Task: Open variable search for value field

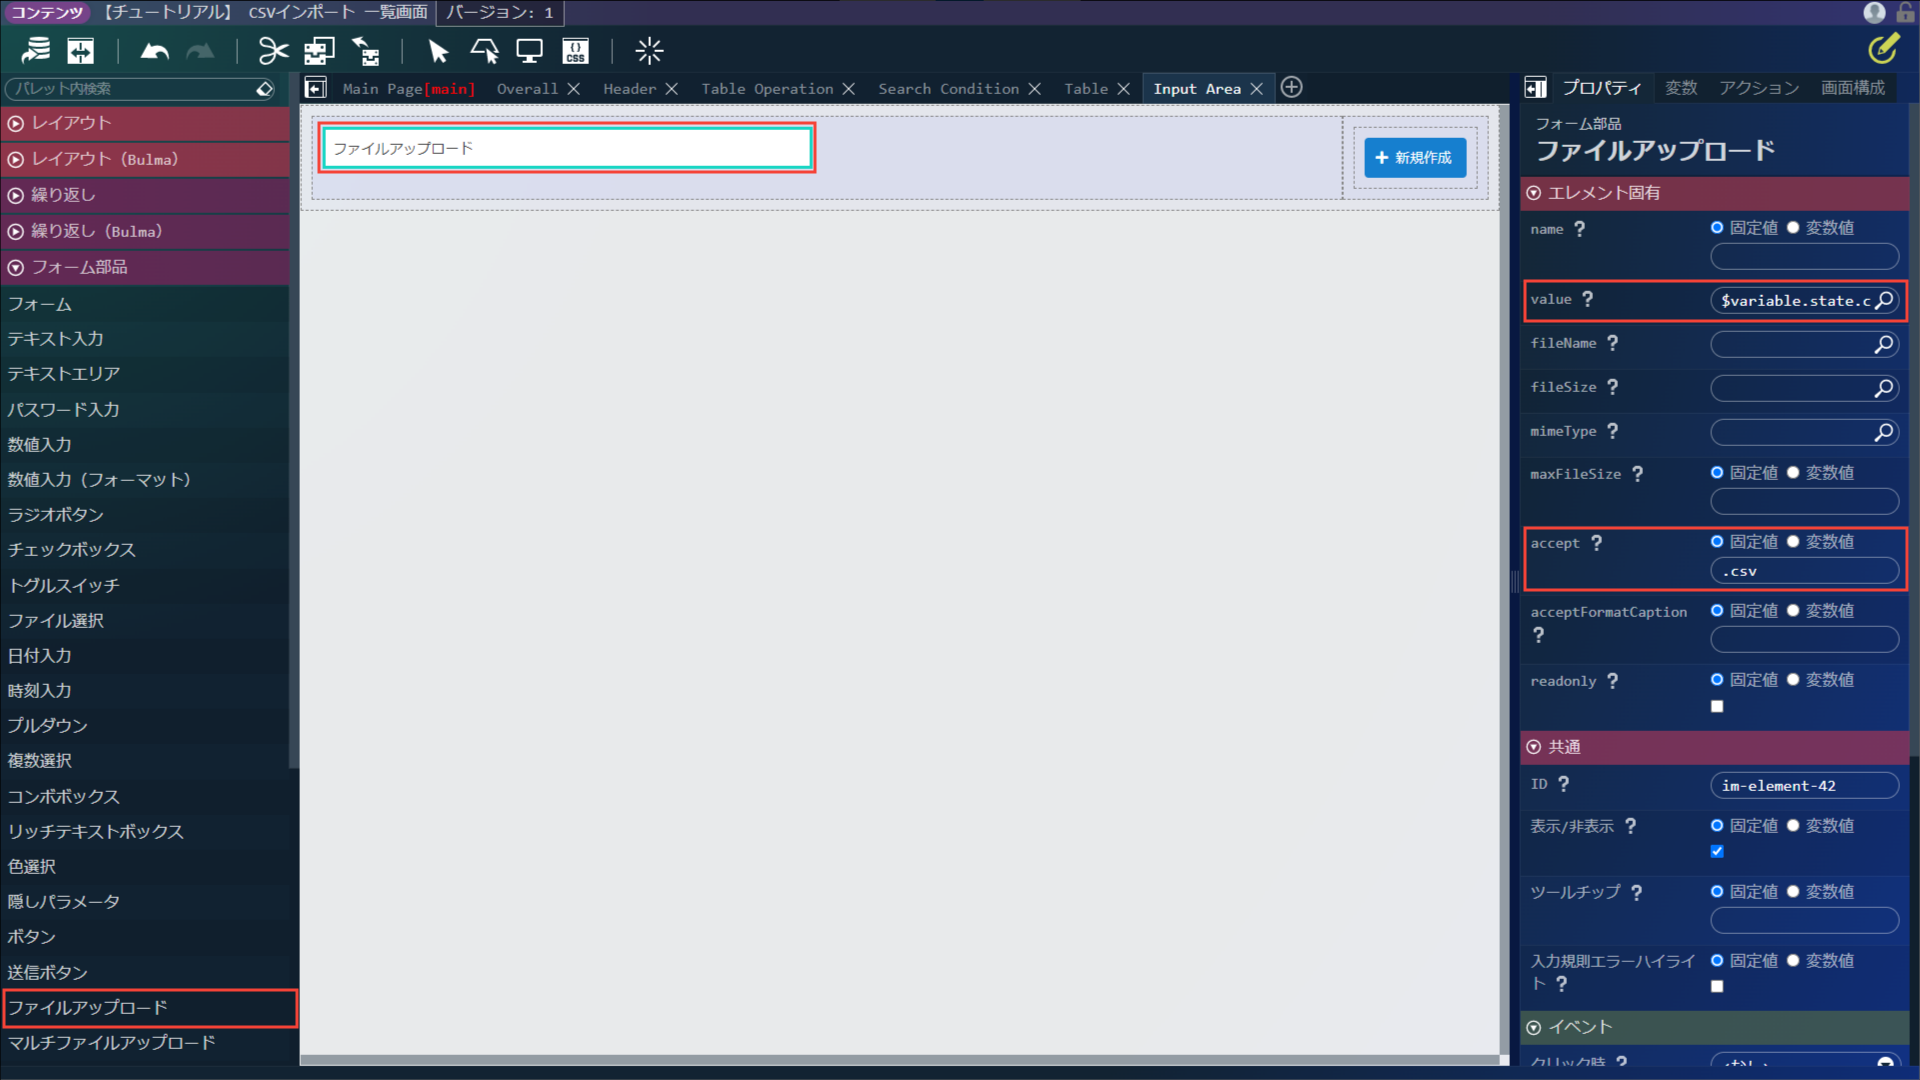Action: (x=1884, y=300)
